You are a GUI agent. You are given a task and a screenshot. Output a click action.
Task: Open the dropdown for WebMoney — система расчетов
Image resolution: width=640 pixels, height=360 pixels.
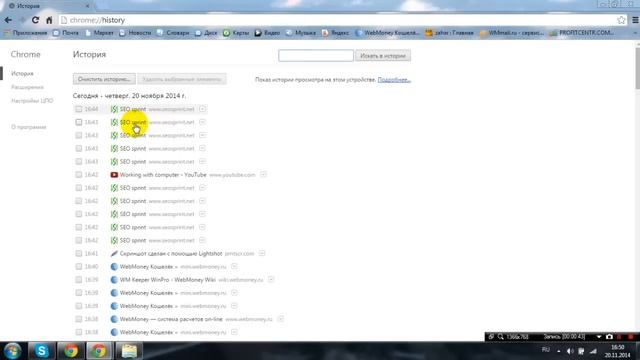click(280, 319)
